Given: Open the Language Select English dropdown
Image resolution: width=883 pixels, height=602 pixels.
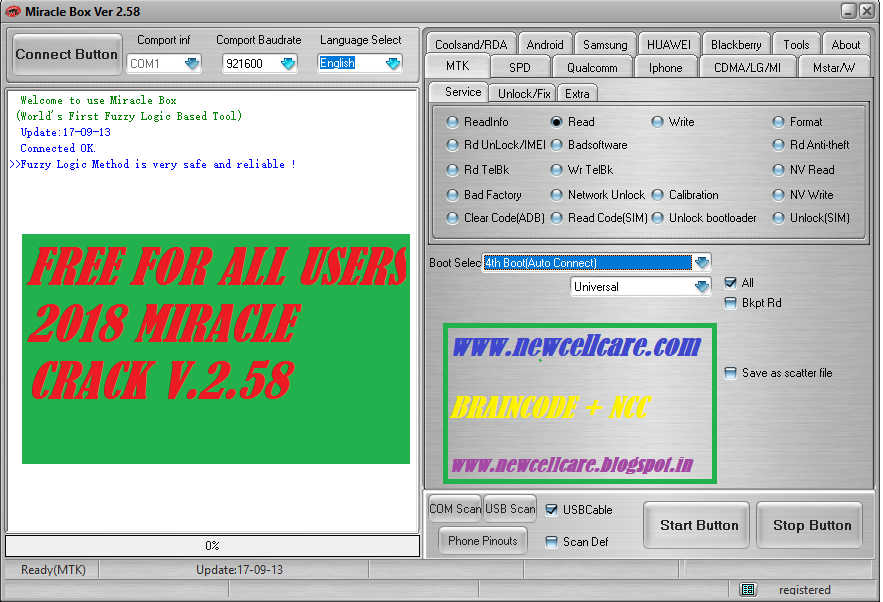Looking at the screenshot, I should coord(393,64).
